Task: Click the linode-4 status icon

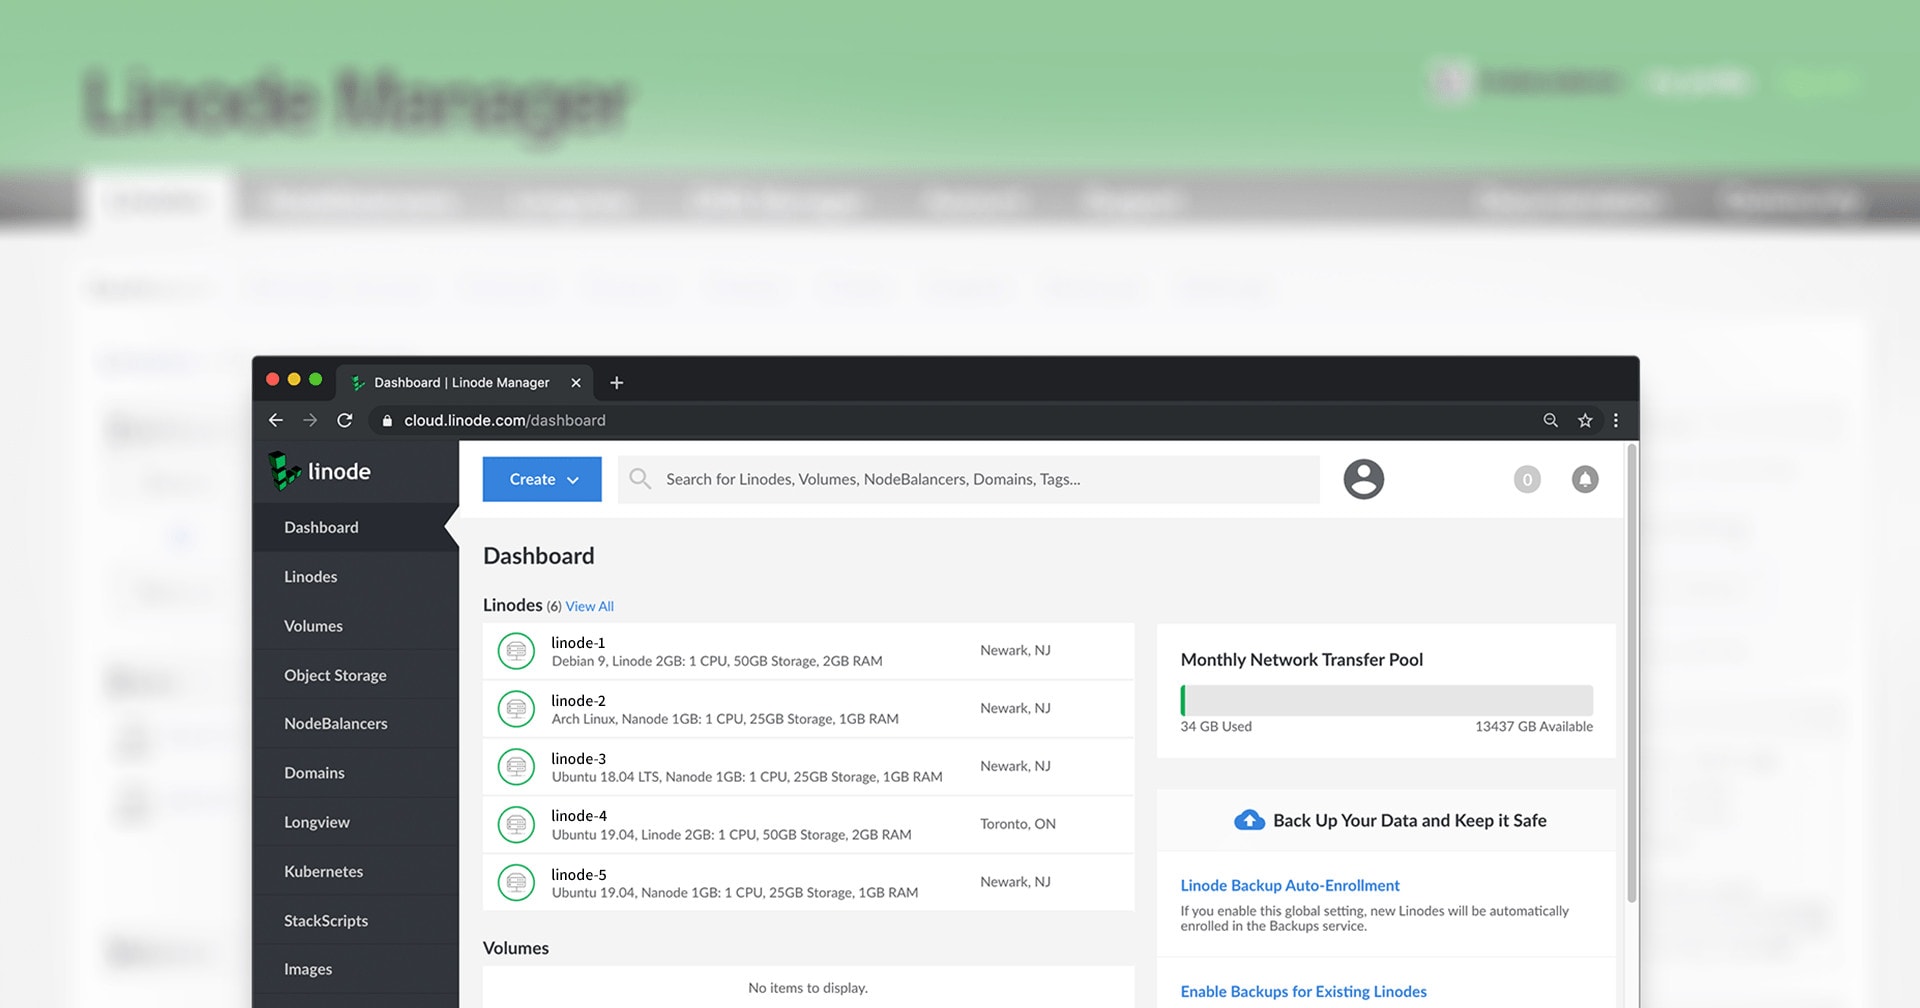Action: 516,825
